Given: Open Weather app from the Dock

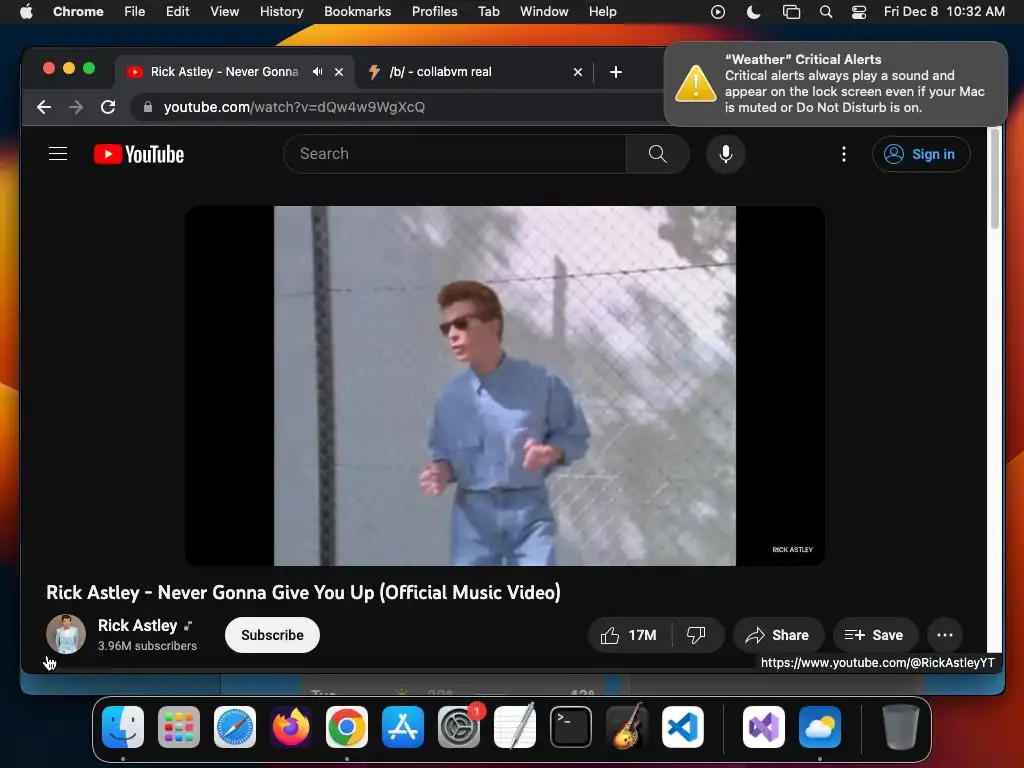Looking at the screenshot, I should [820, 727].
